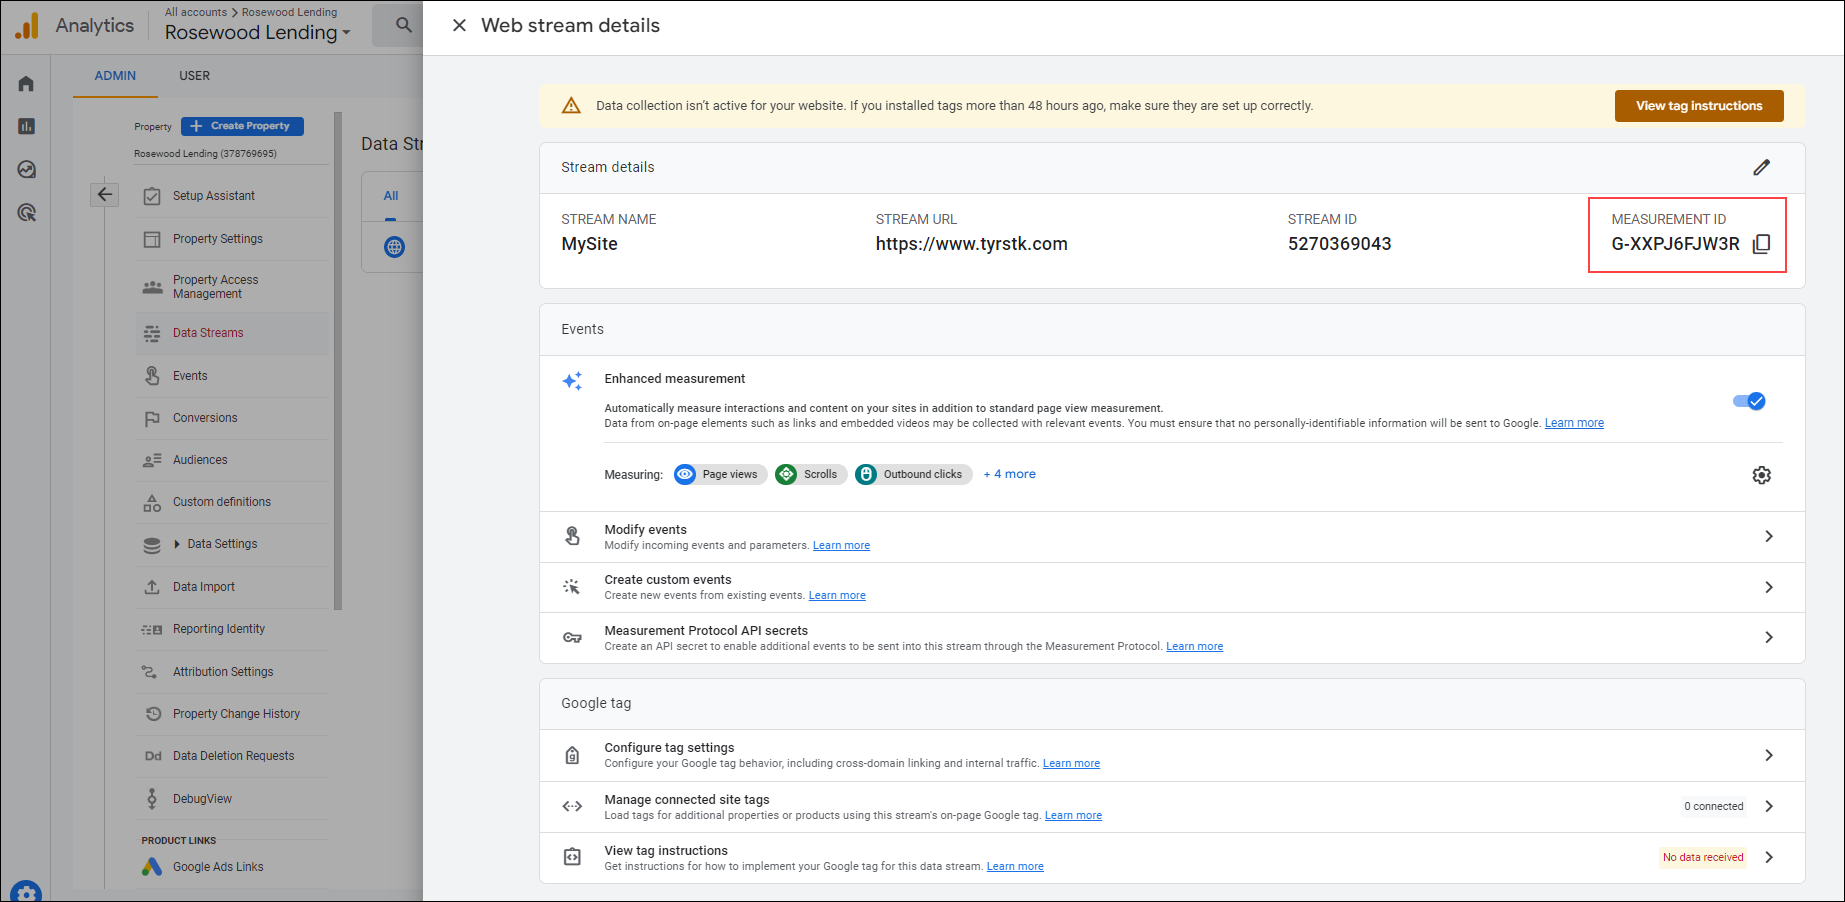
Task: Close the Web stream details panel
Action: (459, 25)
